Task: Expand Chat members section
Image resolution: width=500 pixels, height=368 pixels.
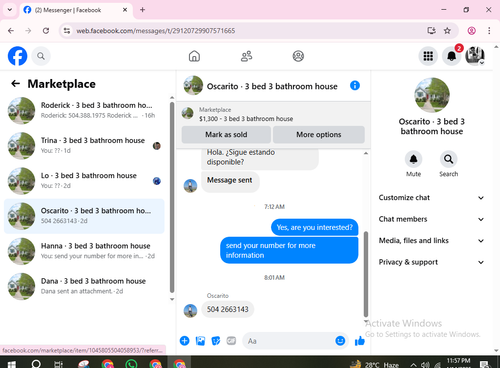Action: [431, 219]
